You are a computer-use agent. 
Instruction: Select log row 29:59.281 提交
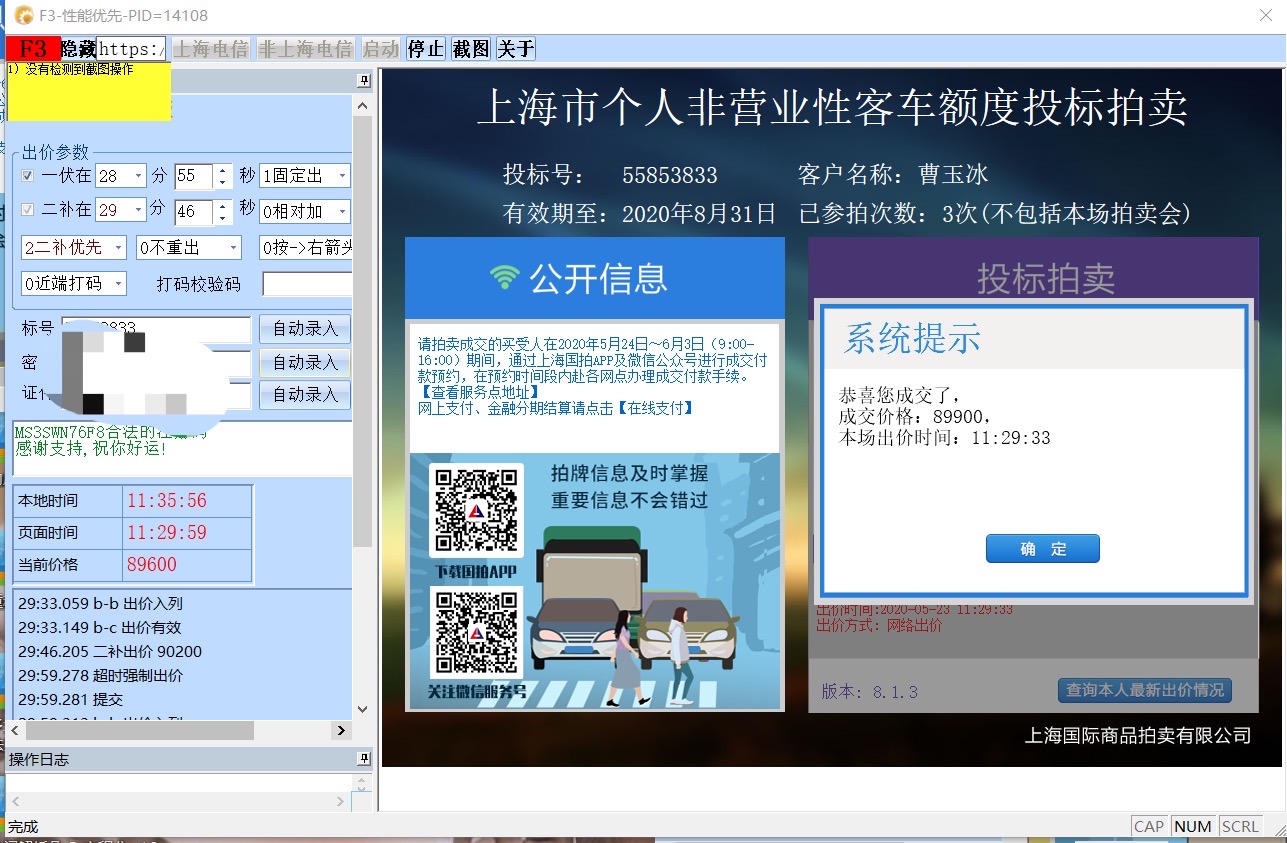(x=70, y=699)
